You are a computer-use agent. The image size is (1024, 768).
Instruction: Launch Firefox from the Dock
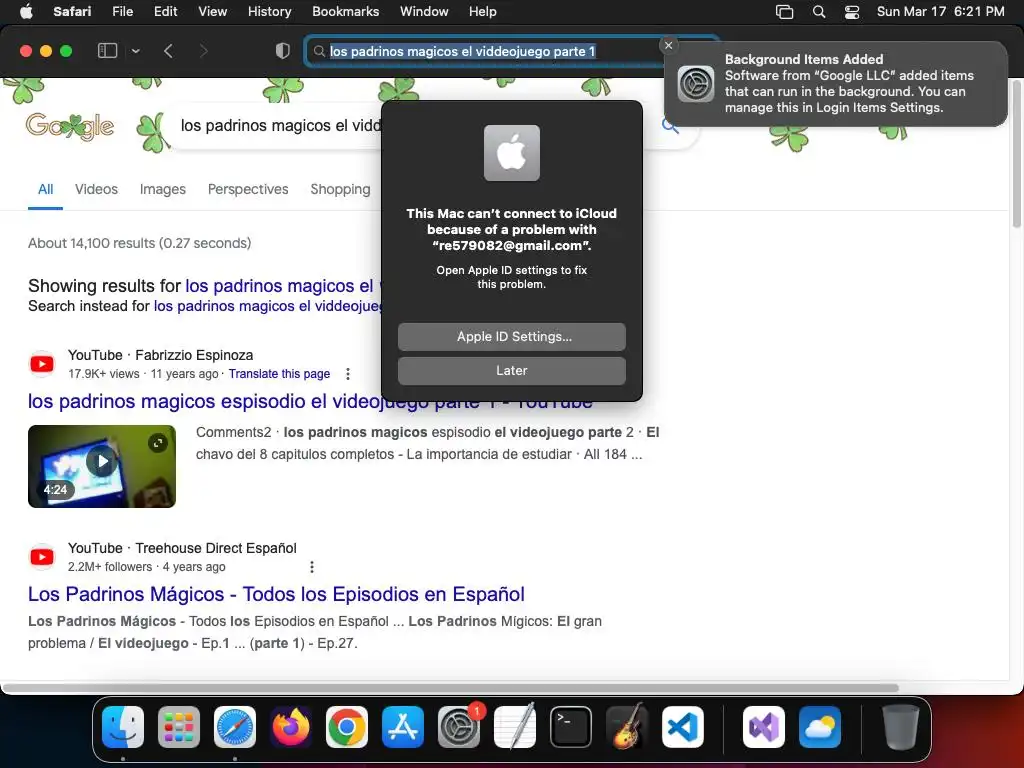tap(291, 727)
